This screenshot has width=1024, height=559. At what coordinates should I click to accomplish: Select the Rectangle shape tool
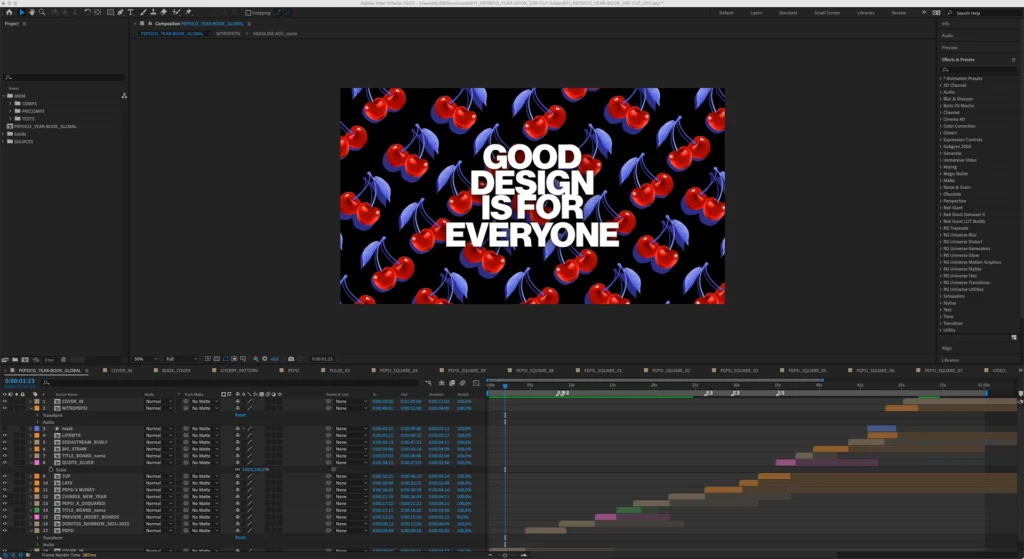point(110,12)
